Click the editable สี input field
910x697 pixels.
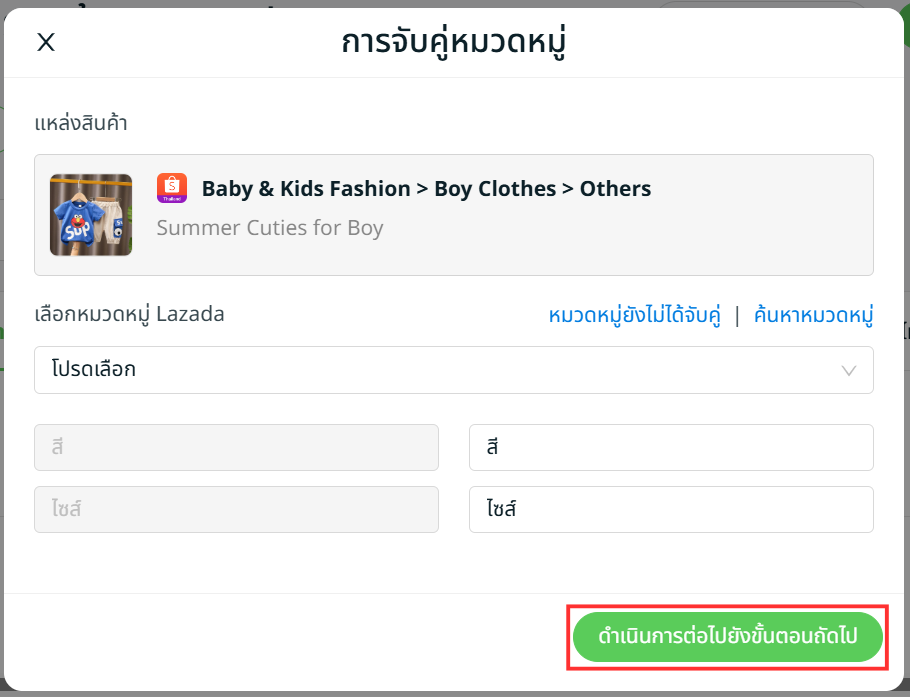point(671,447)
